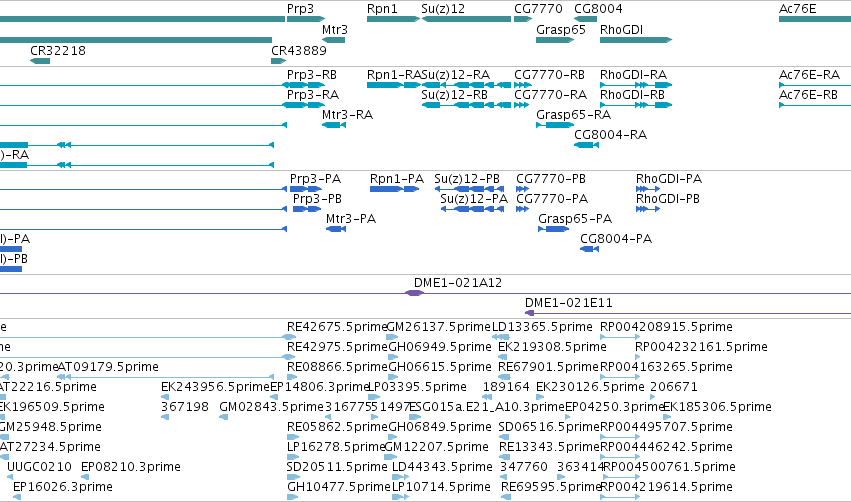Click transcript CG8004-RA label
Viewport: 851px width, 502px height.
(611, 135)
